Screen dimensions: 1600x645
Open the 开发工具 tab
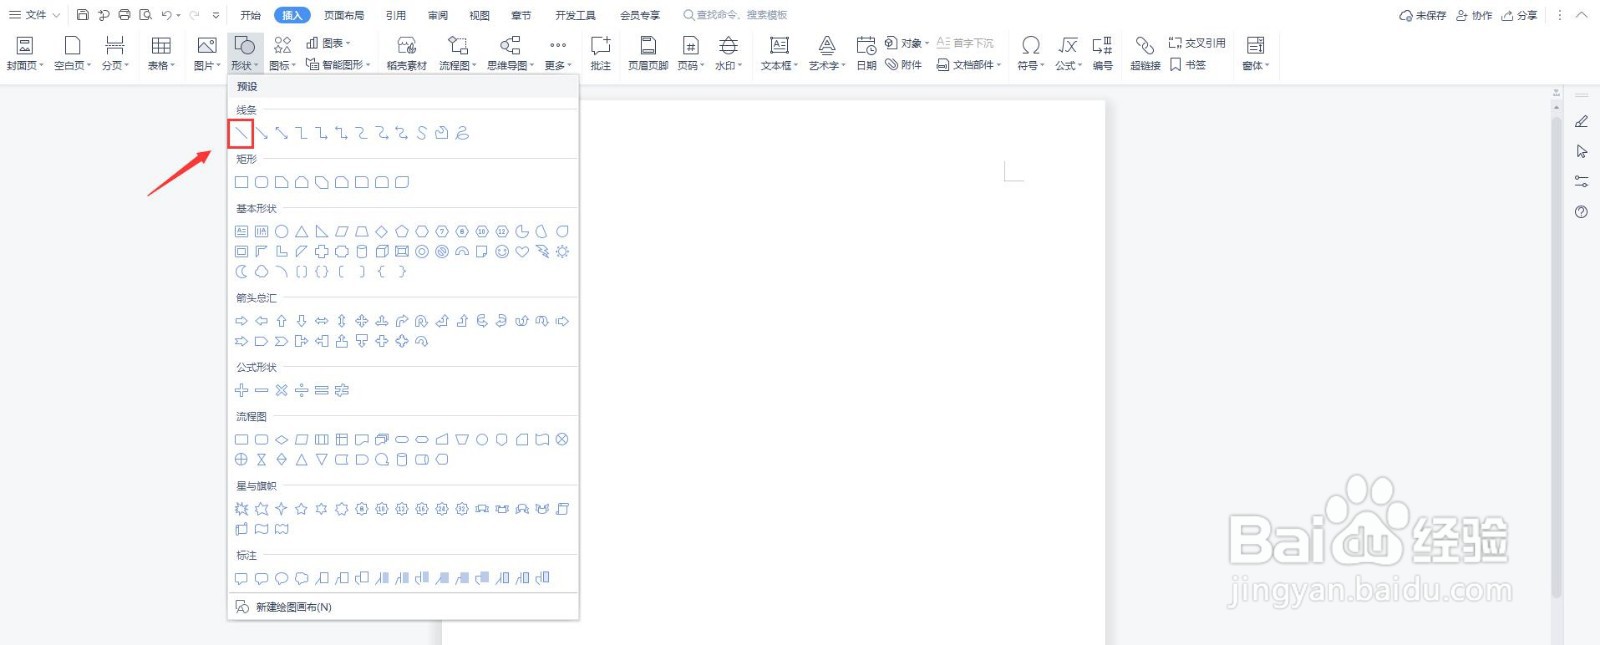575,15
